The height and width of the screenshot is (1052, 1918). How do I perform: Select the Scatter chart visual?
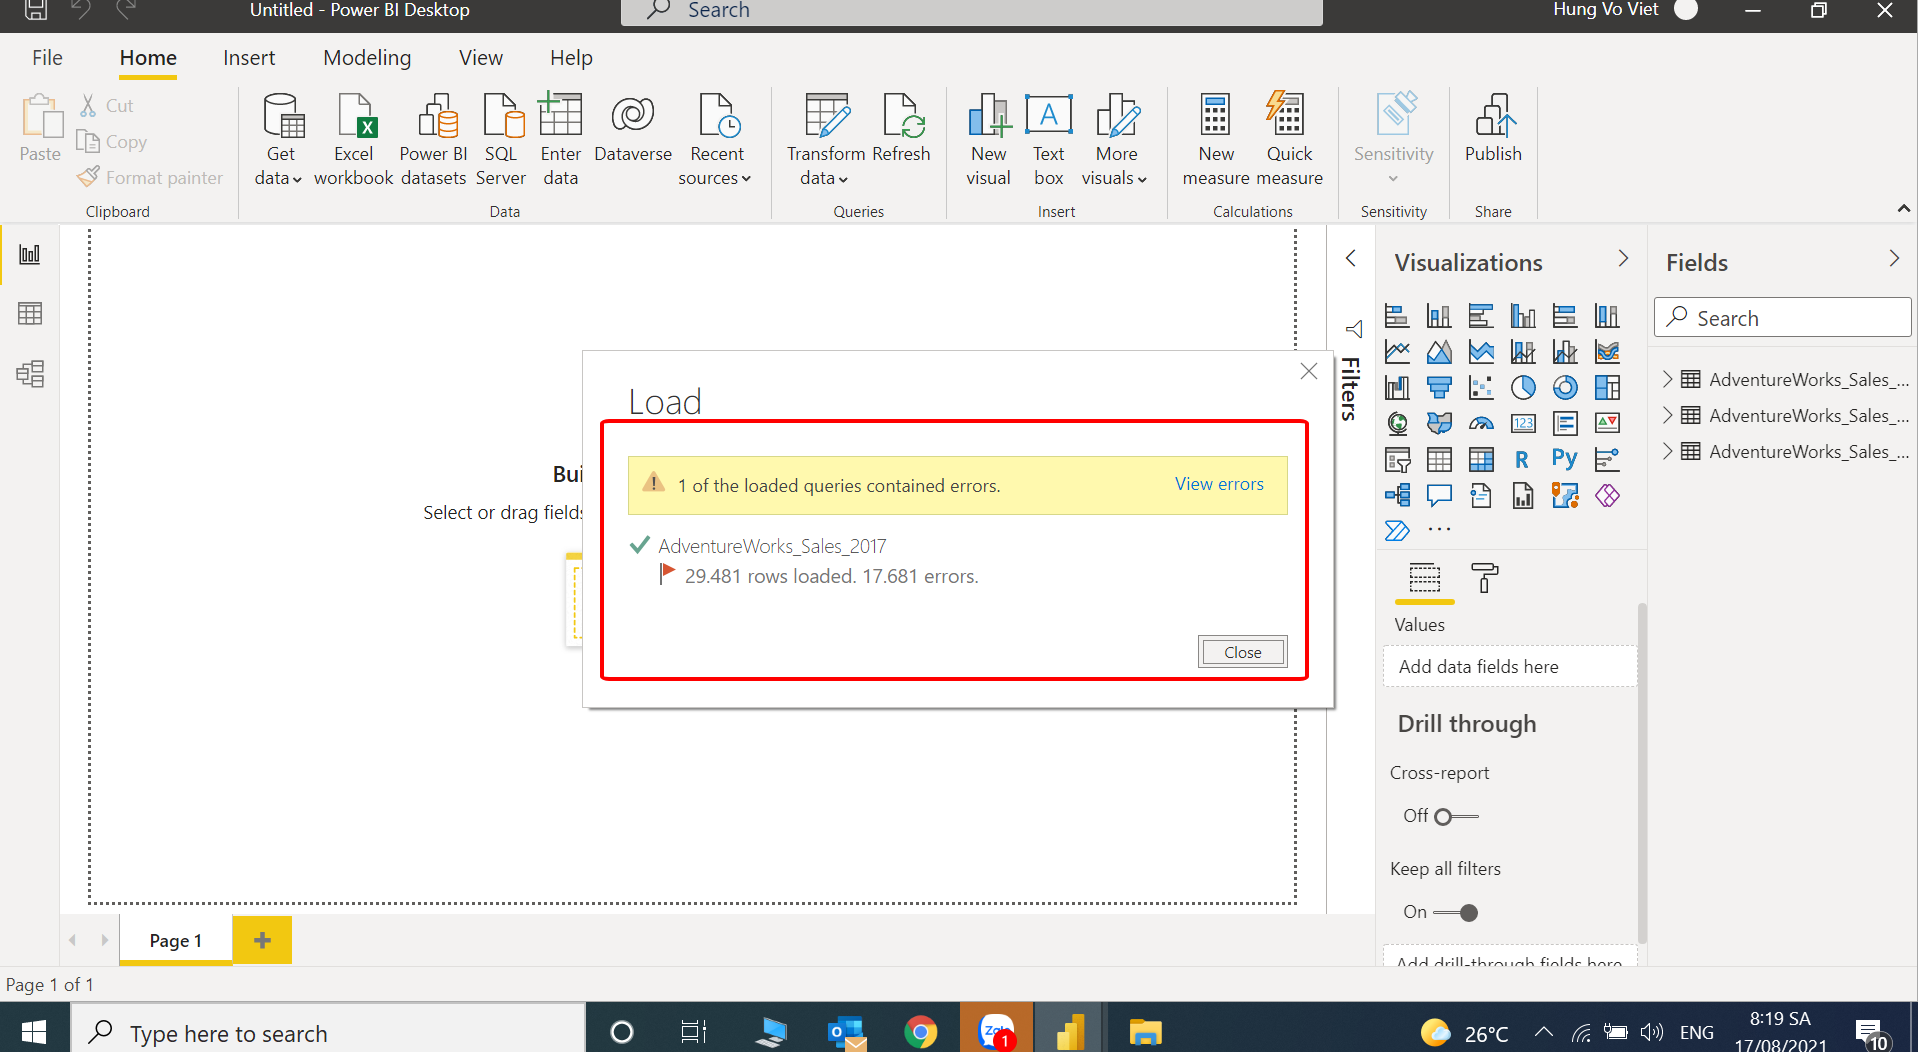pos(1481,388)
